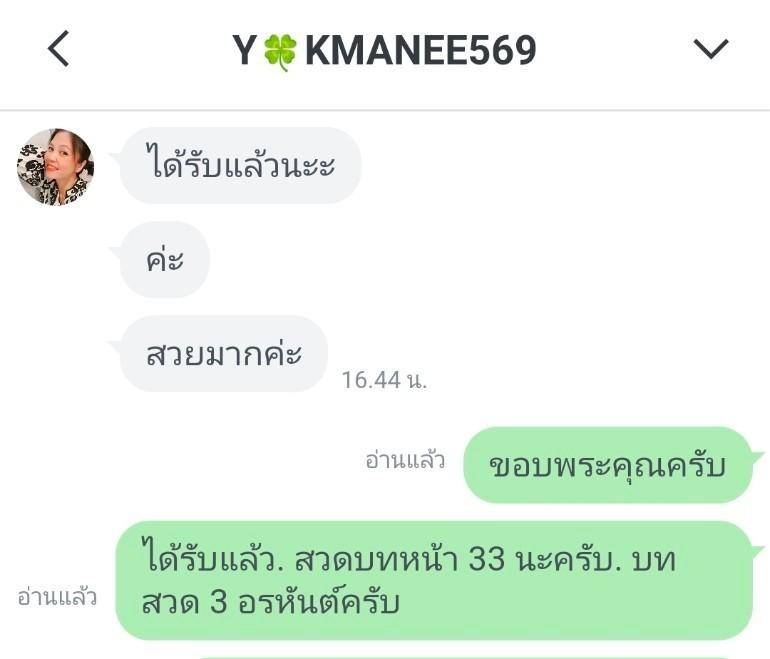Click the number 33 in the message
Screen dimensions: 770x659
(x=487, y=559)
